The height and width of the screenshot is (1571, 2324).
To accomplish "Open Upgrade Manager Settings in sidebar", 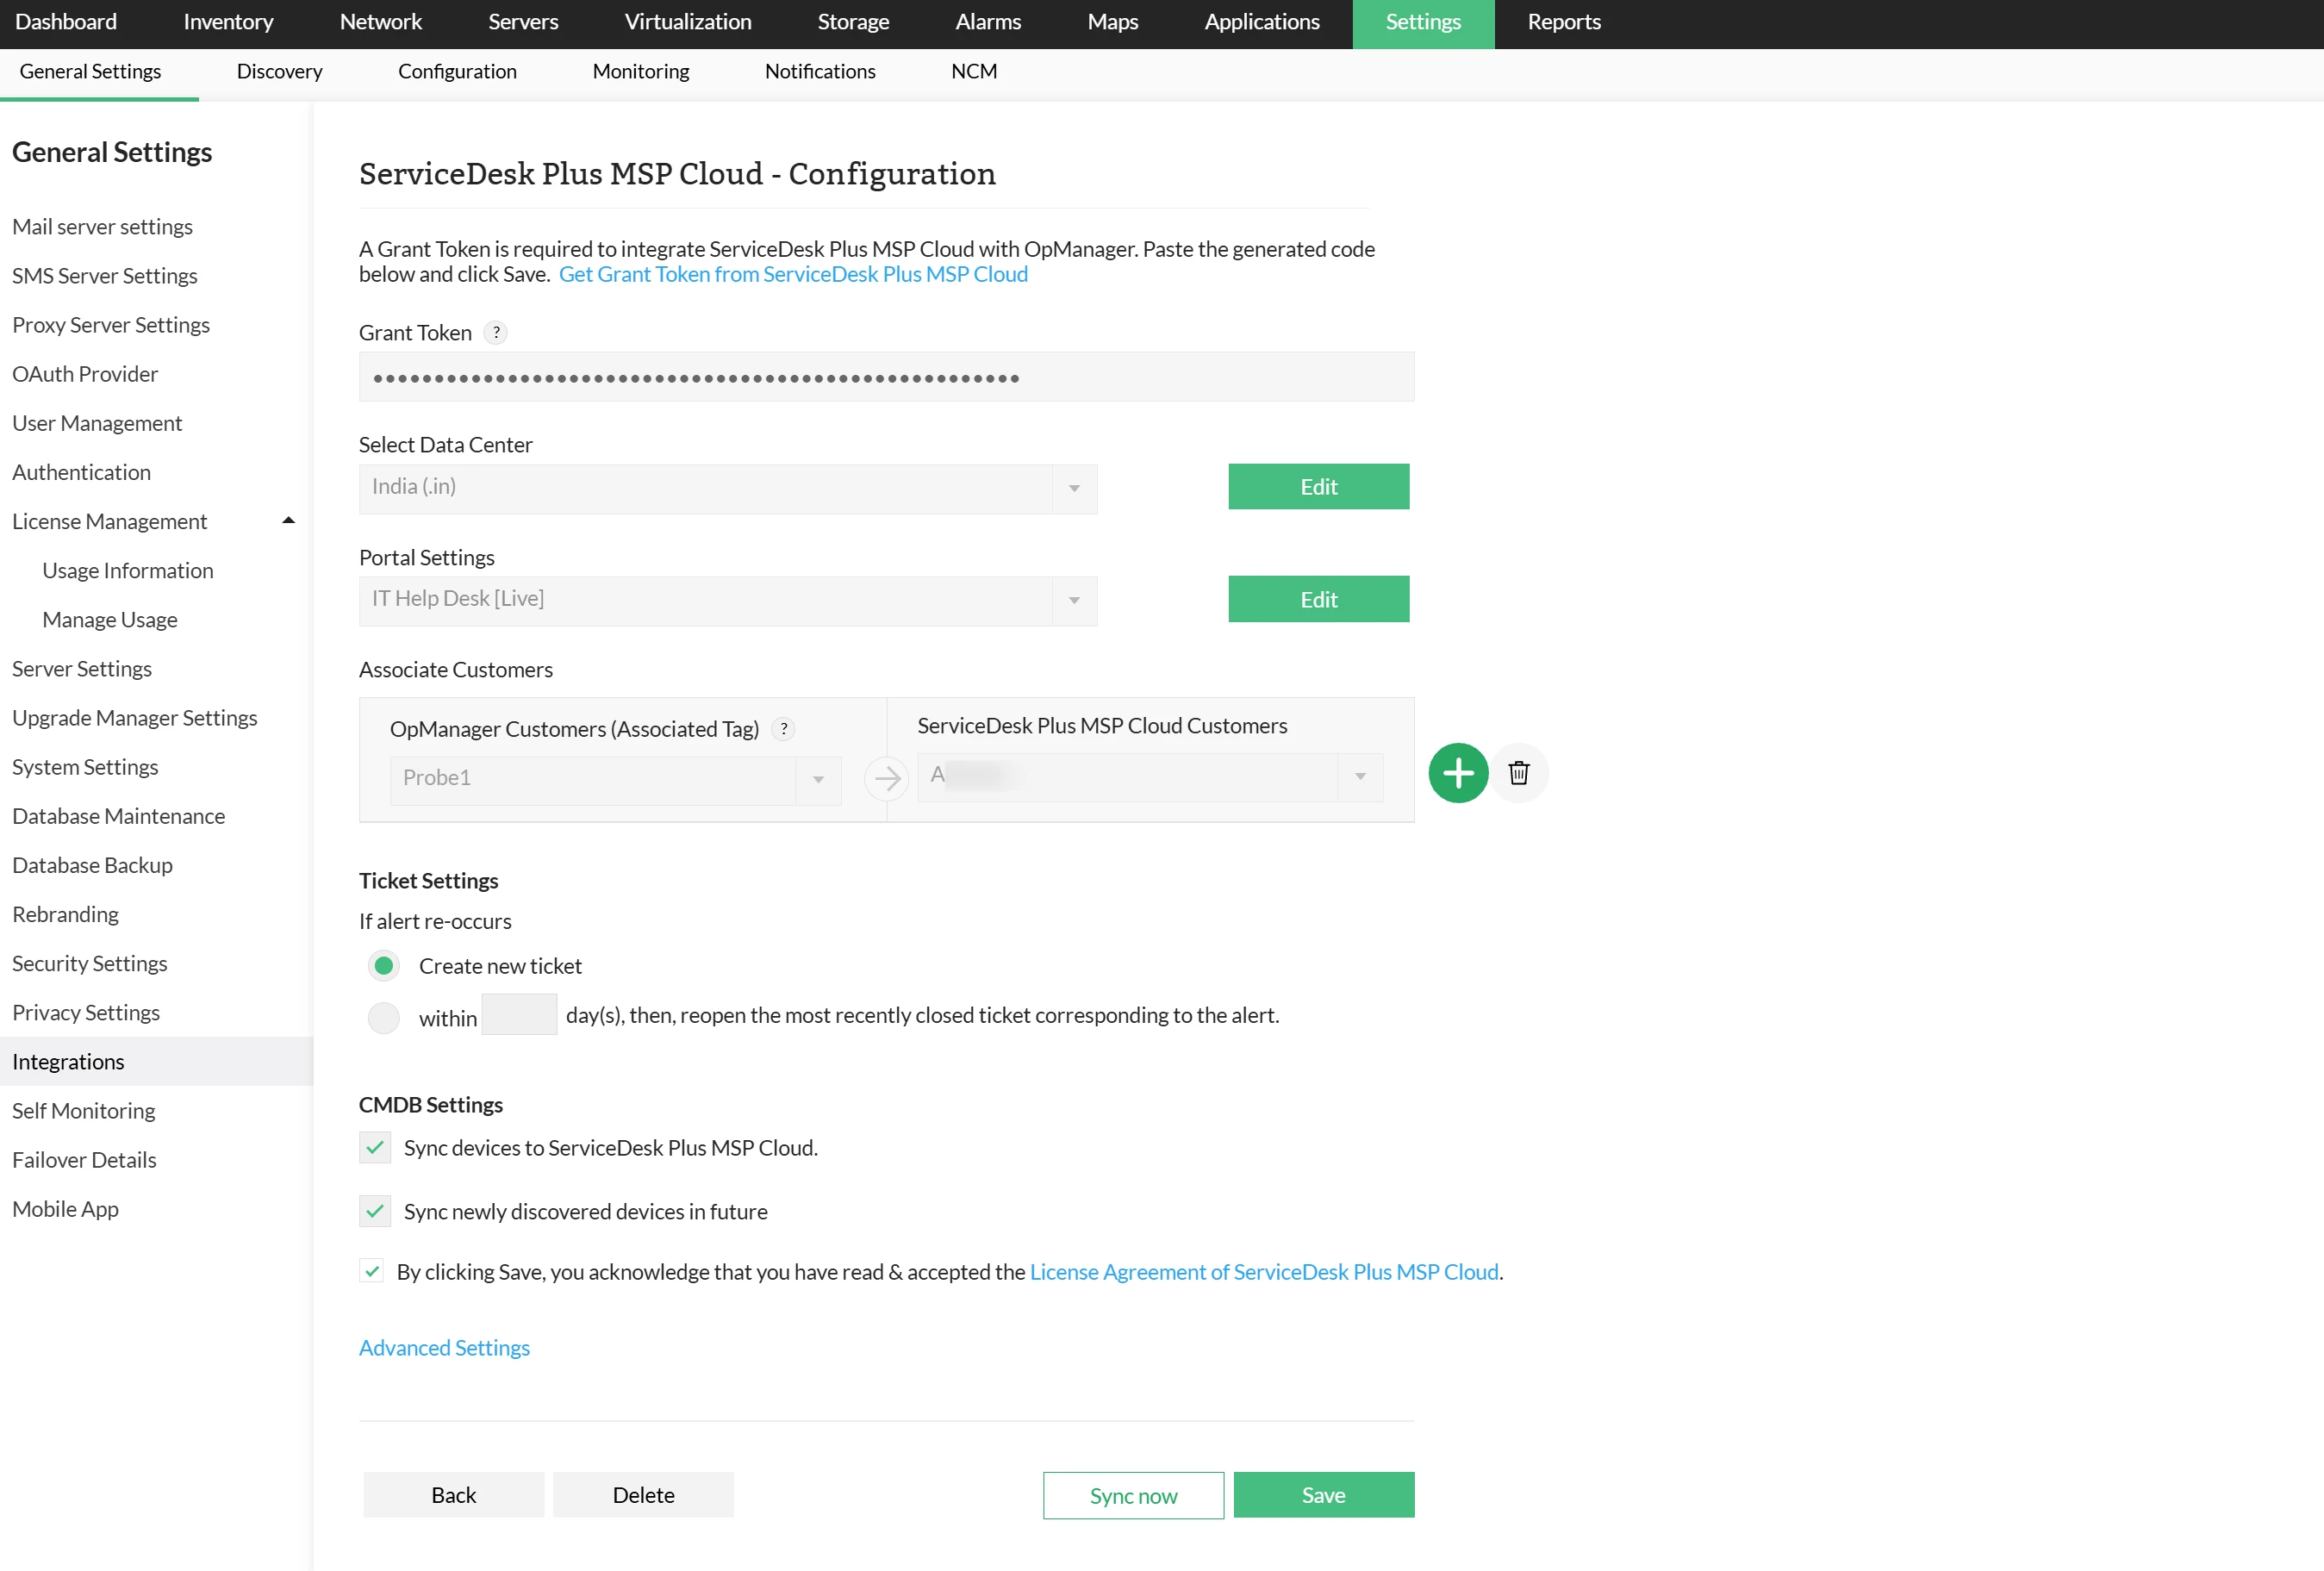I will (134, 718).
